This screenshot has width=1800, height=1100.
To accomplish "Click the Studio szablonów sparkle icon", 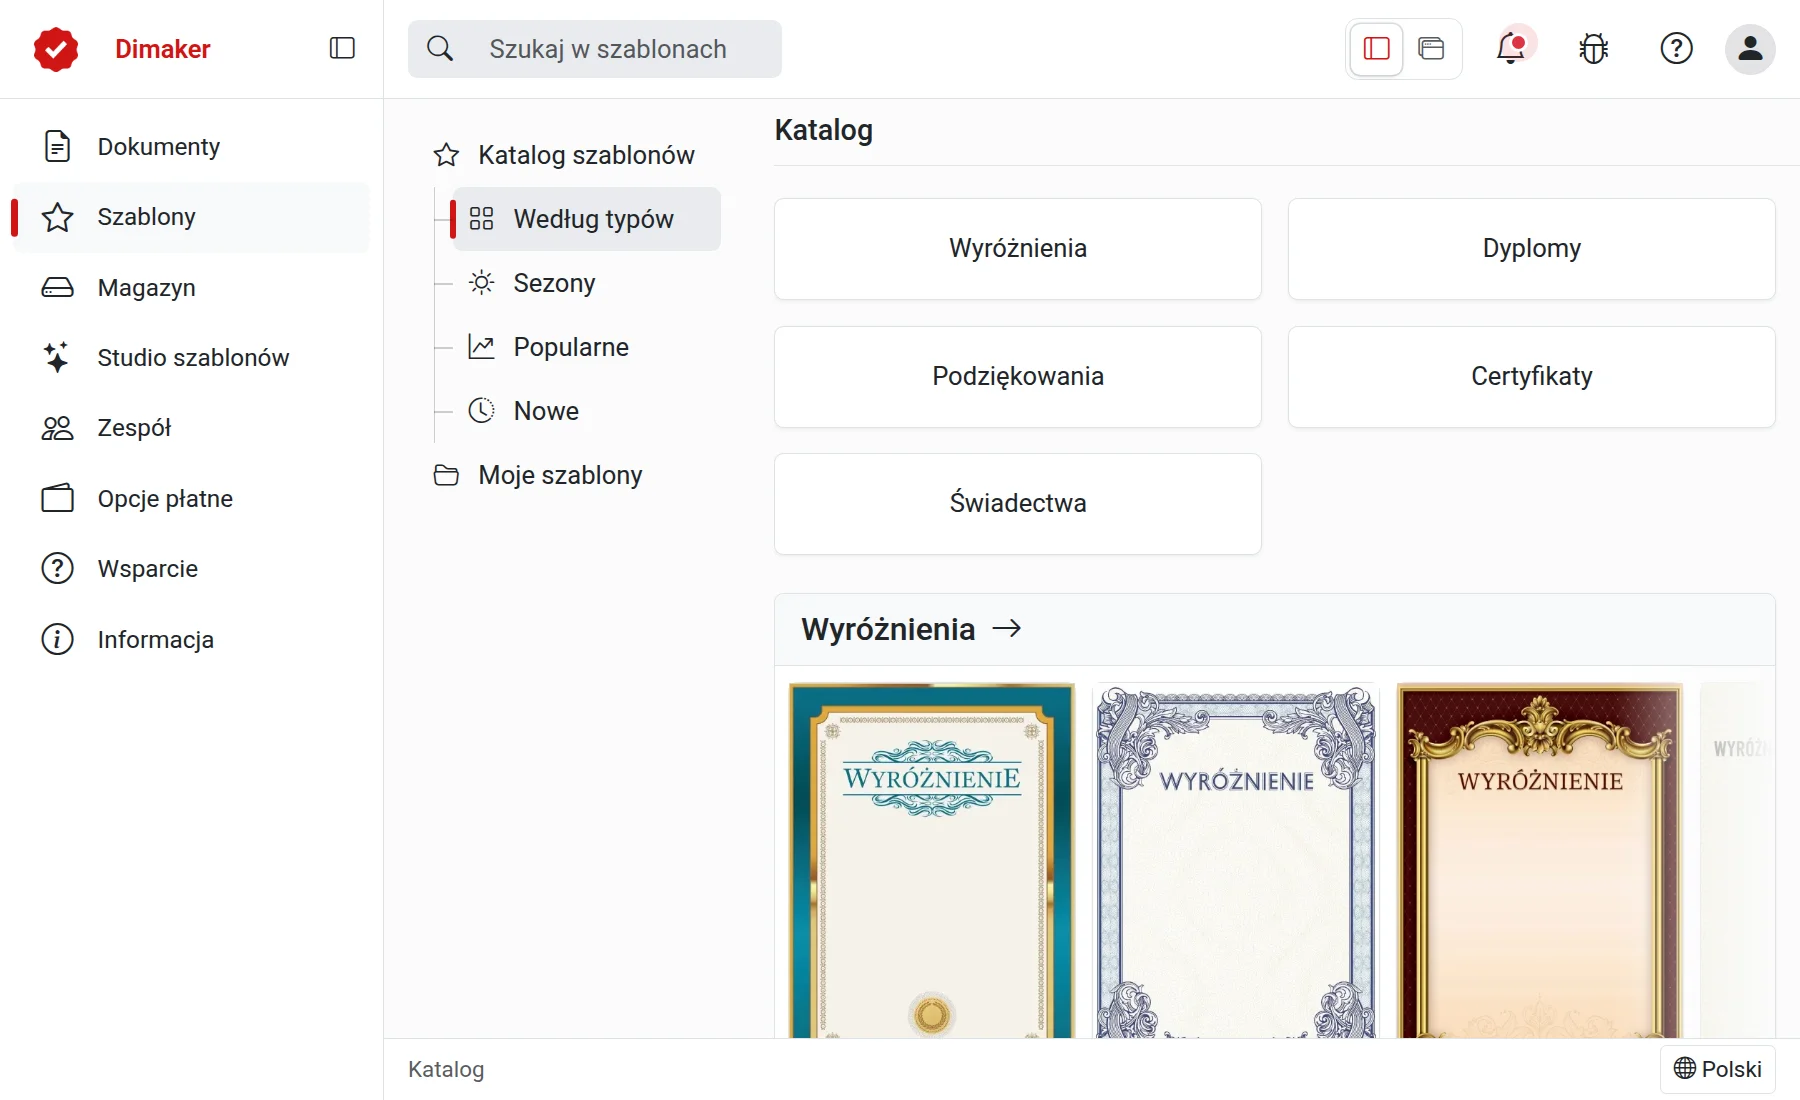I will (x=57, y=358).
